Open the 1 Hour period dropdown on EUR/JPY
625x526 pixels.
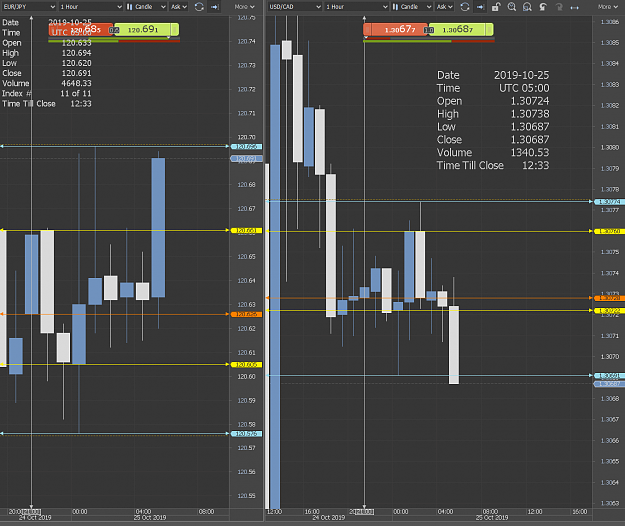pyautogui.click(x=90, y=6)
